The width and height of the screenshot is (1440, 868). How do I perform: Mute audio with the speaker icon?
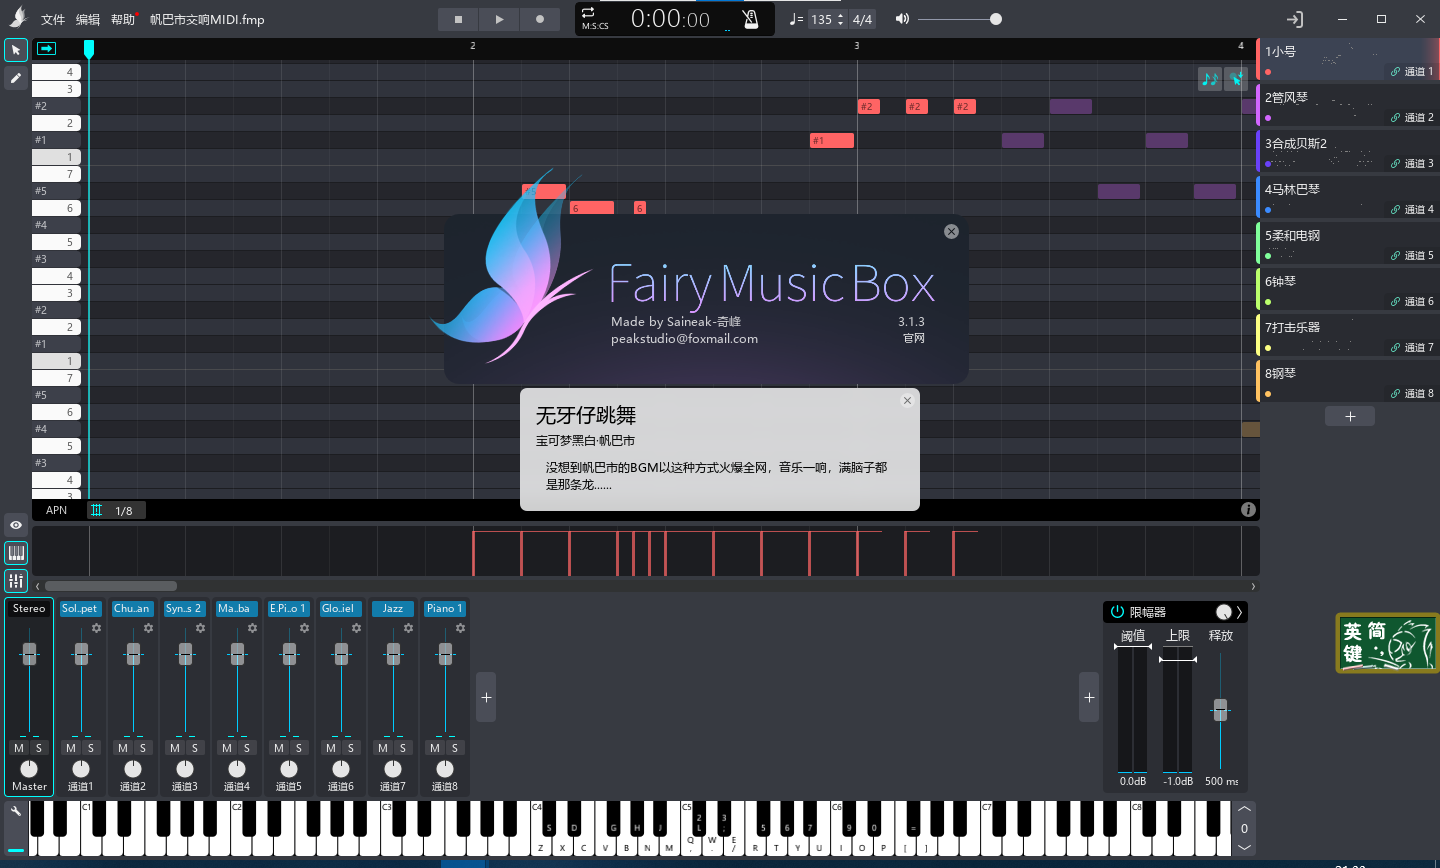tap(902, 19)
